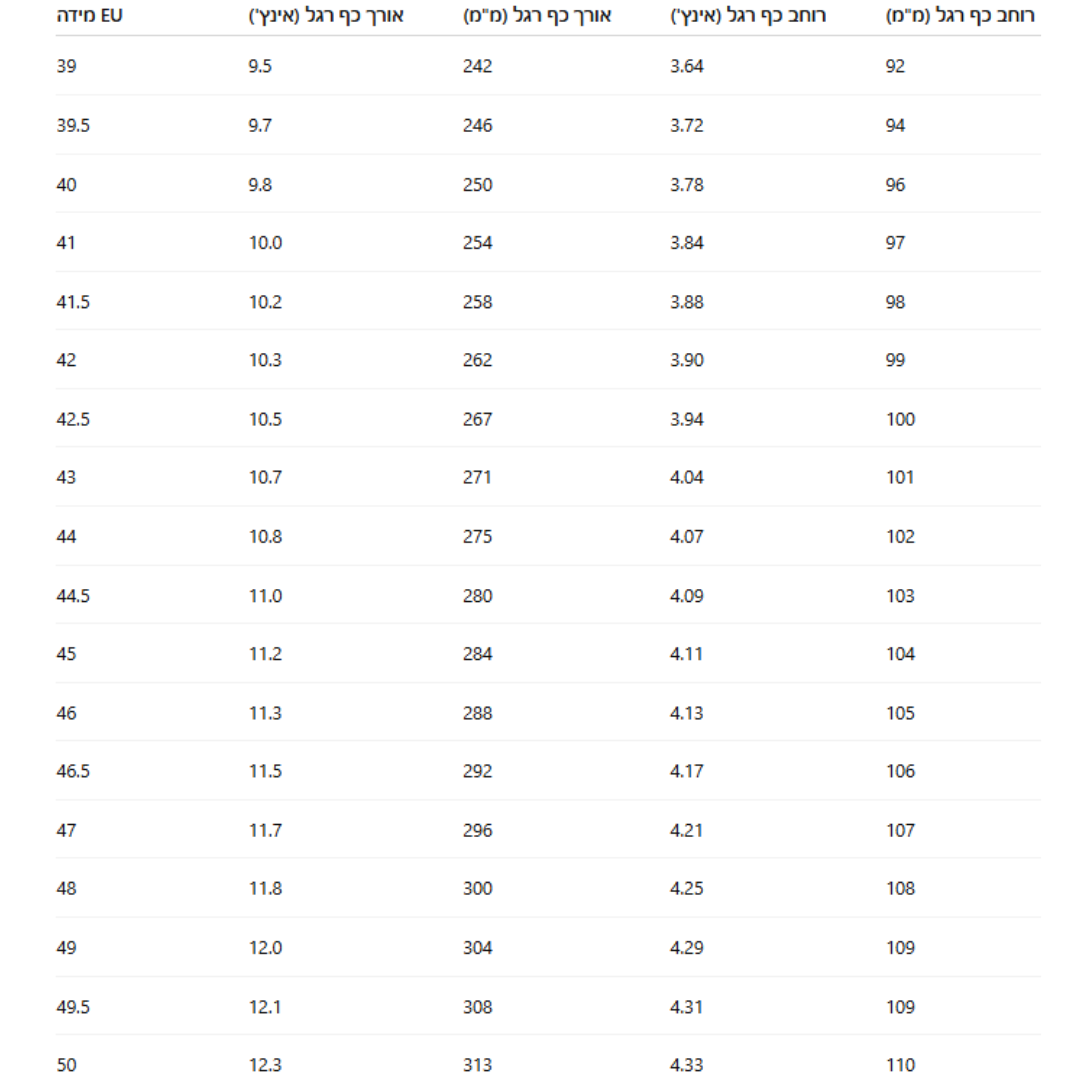Click the אורך כף רגל (מ"מ) header
The height and width of the screenshot is (1080, 1080).
pos(538,16)
